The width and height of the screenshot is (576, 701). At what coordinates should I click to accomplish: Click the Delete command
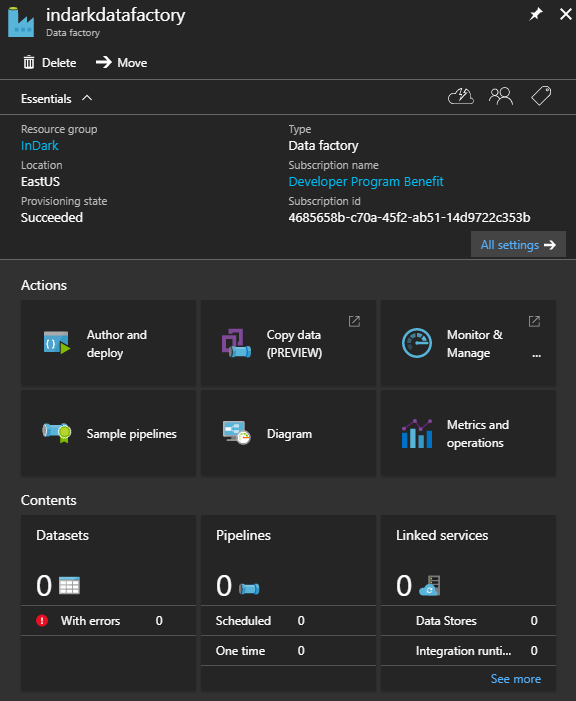[50, 63]
